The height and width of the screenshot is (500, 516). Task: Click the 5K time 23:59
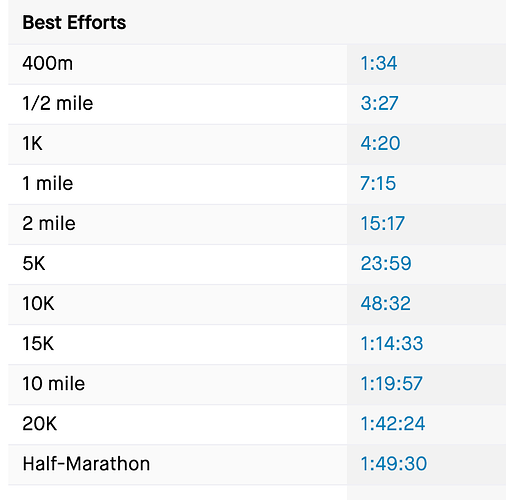(386, 263)
